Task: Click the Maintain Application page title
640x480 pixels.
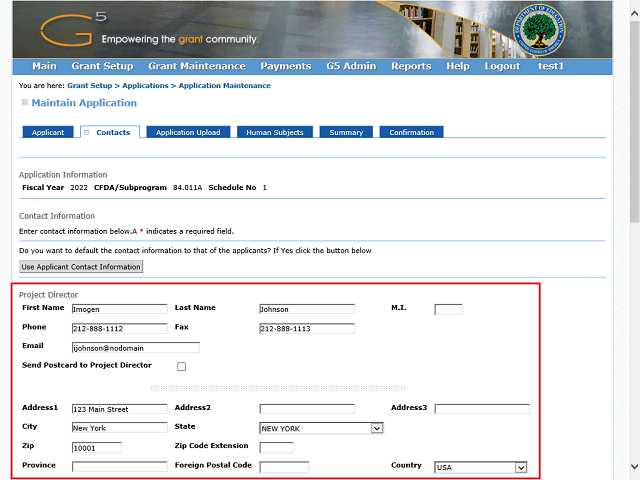Action: pos(84,102)
